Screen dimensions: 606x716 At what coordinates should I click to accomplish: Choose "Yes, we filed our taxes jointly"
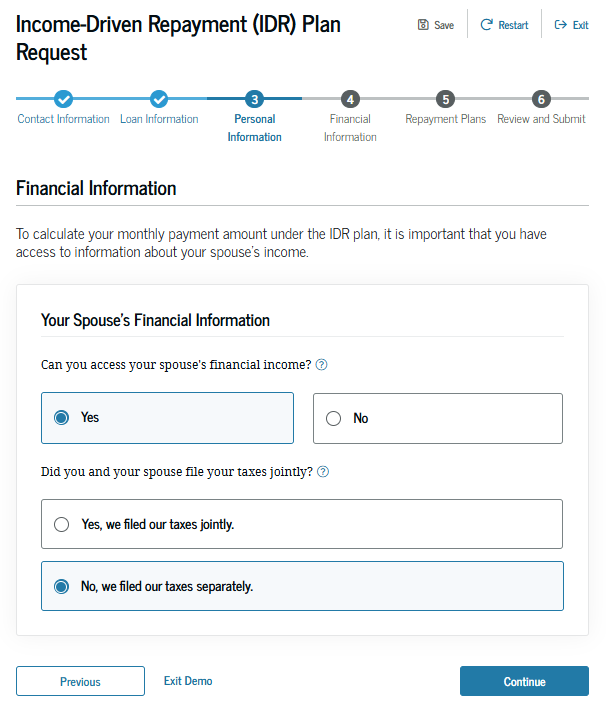pyautogui.click(x=302, y=524)
